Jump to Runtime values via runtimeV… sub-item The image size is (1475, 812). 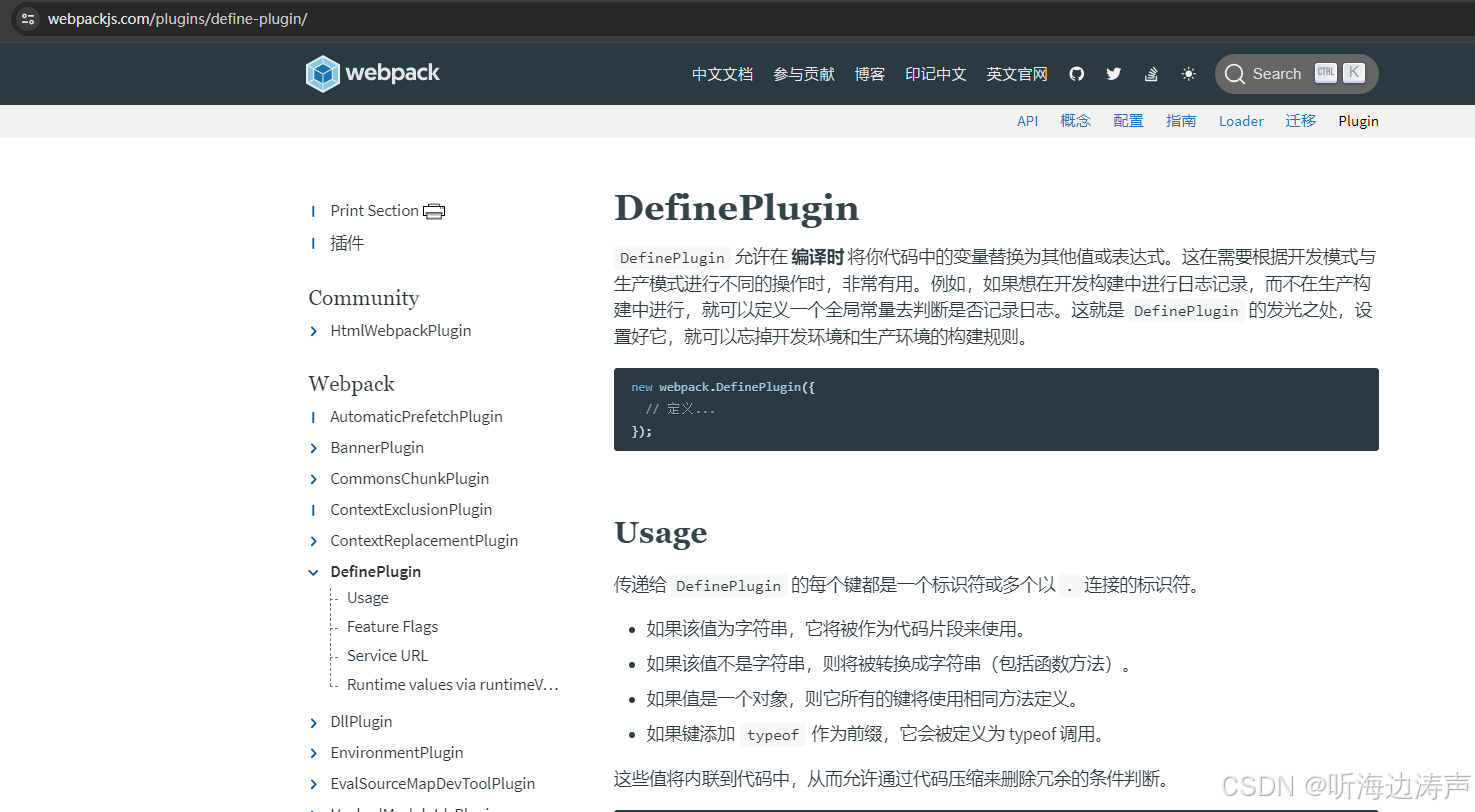(452, 685)
